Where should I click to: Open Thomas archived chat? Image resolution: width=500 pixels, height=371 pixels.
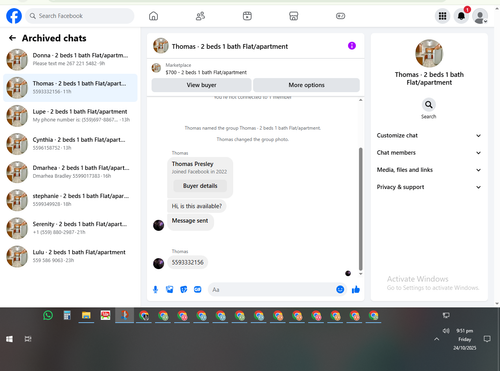70,88
